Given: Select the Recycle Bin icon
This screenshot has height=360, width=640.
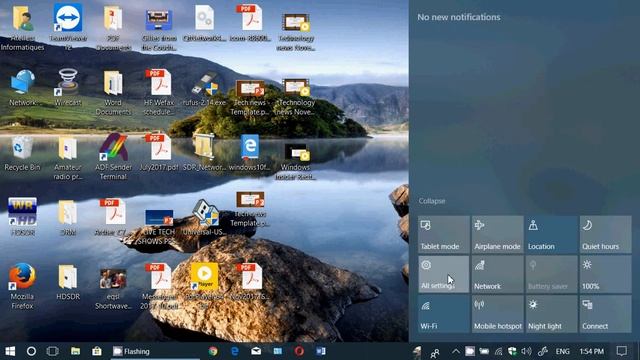Looking at the screenshot, I should (22, 153).
